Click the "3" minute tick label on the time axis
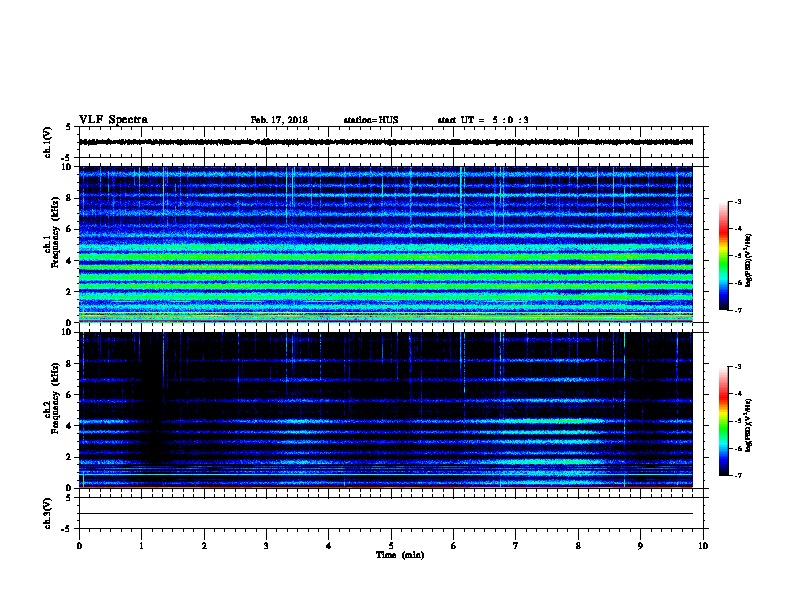Screen dimensions: 792x612 266,545
